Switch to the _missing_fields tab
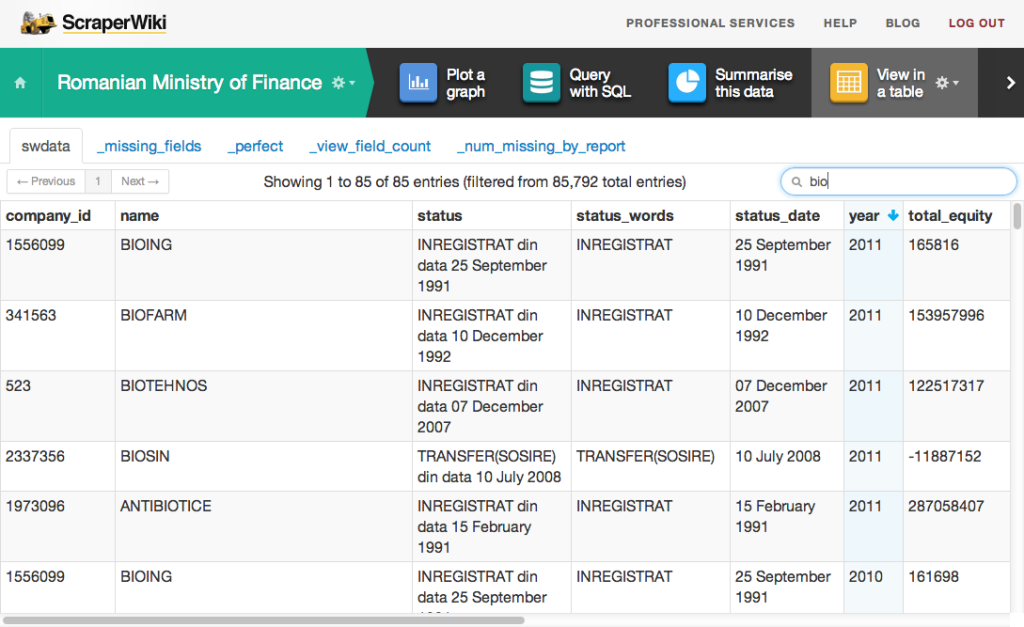Viewport: 1024px width, 627px height. (149, 146)
